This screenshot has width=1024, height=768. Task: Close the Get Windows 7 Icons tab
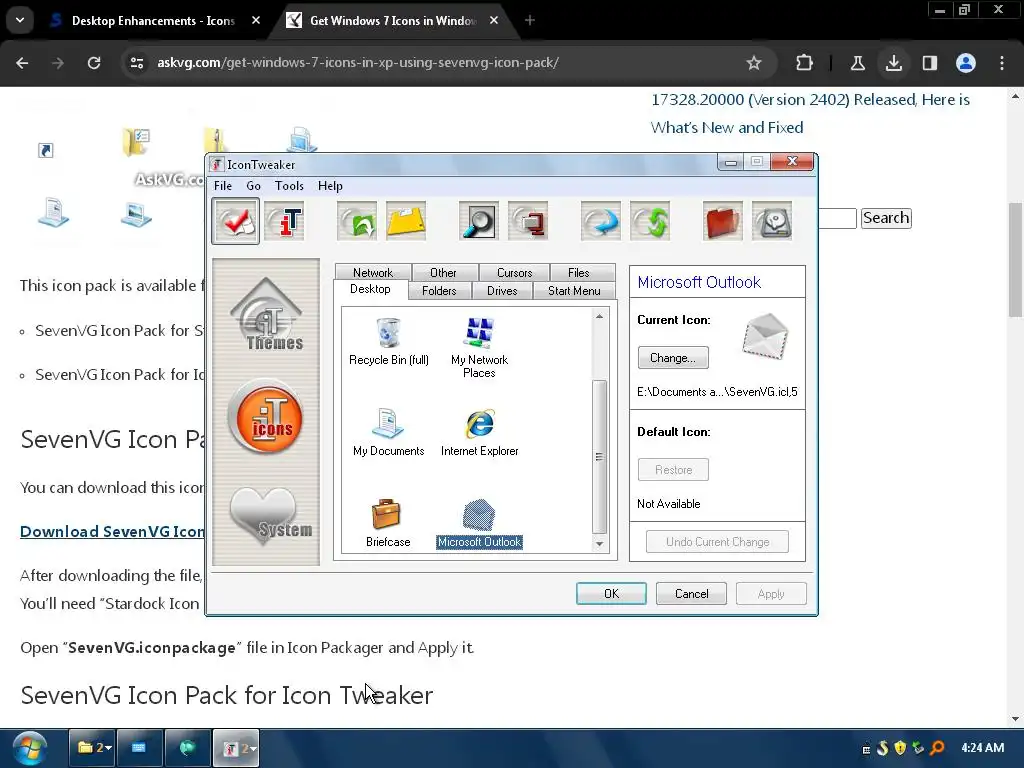[494, 21]
